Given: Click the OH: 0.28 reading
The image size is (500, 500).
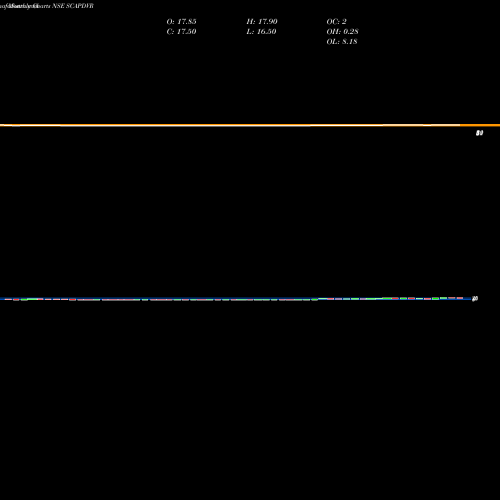Looking at the screenshot, I should pyautogui.click(x=342, y=32).
